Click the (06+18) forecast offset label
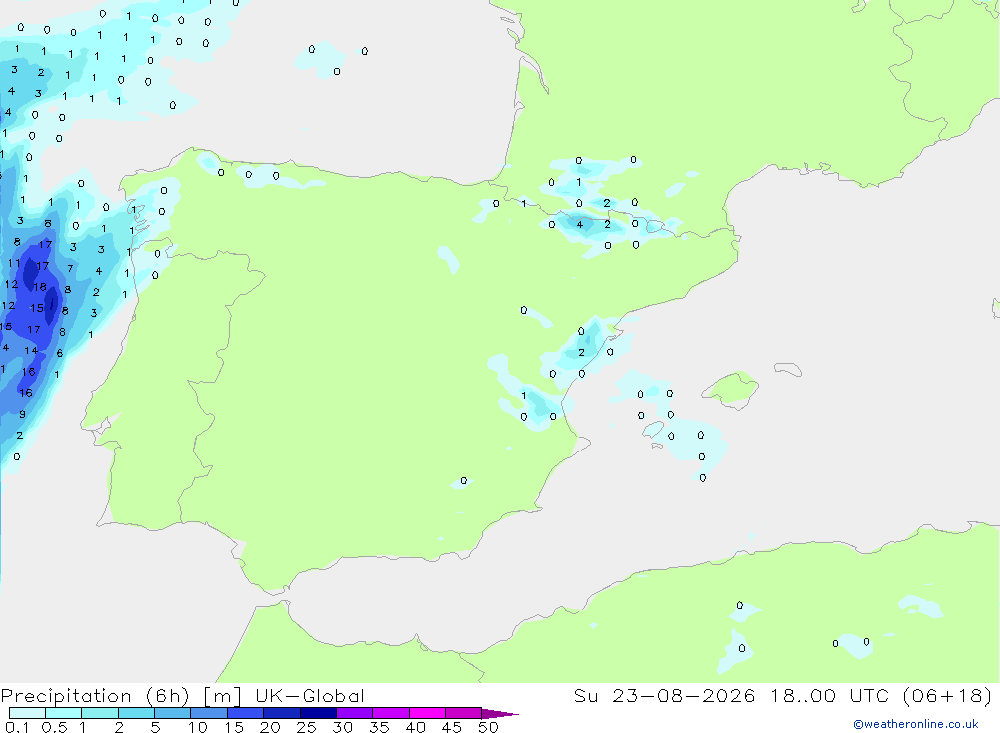The height and width of the screenshot is (733, 1000). point(948,695)
